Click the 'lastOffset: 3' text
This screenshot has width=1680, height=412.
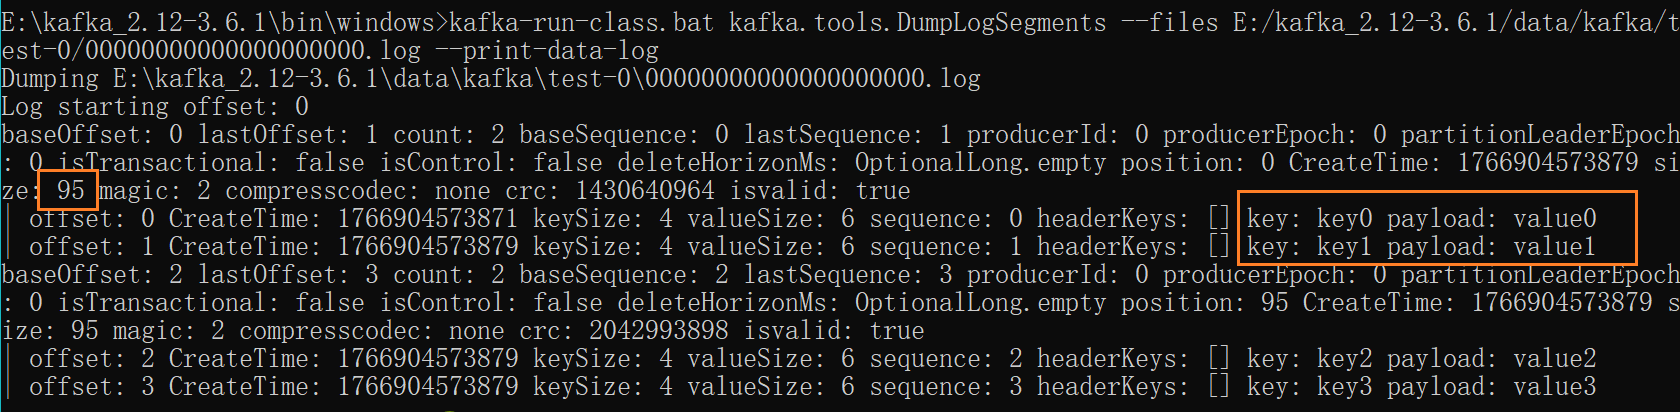click(288, 274)
